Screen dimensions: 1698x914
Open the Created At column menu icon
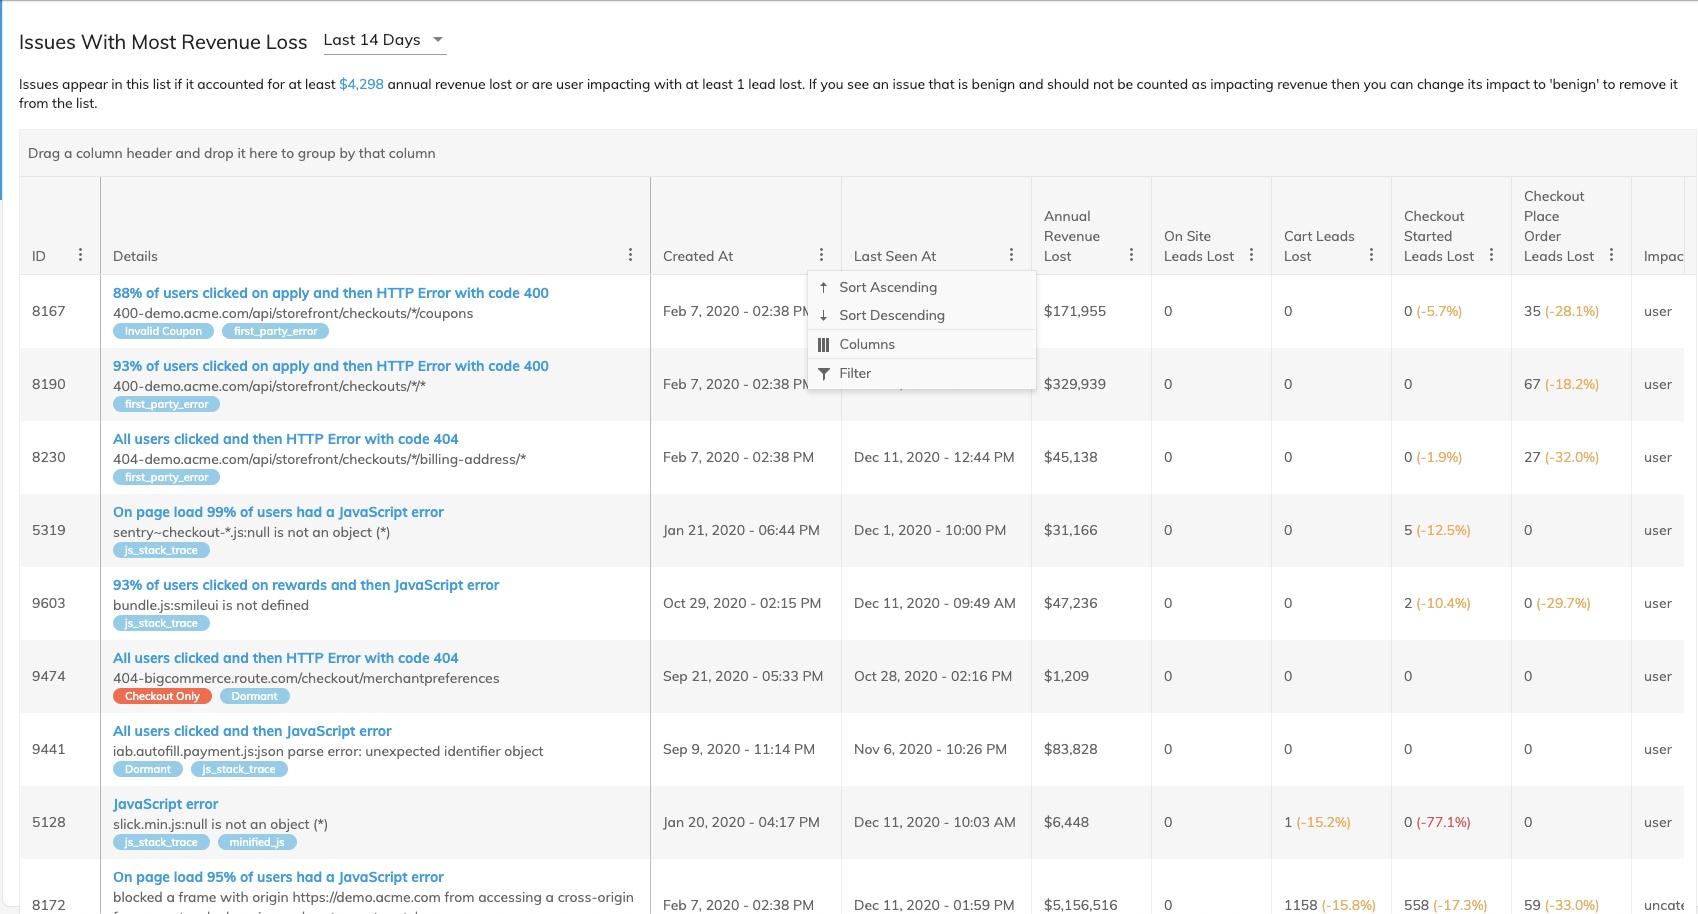tap(821, 255)
